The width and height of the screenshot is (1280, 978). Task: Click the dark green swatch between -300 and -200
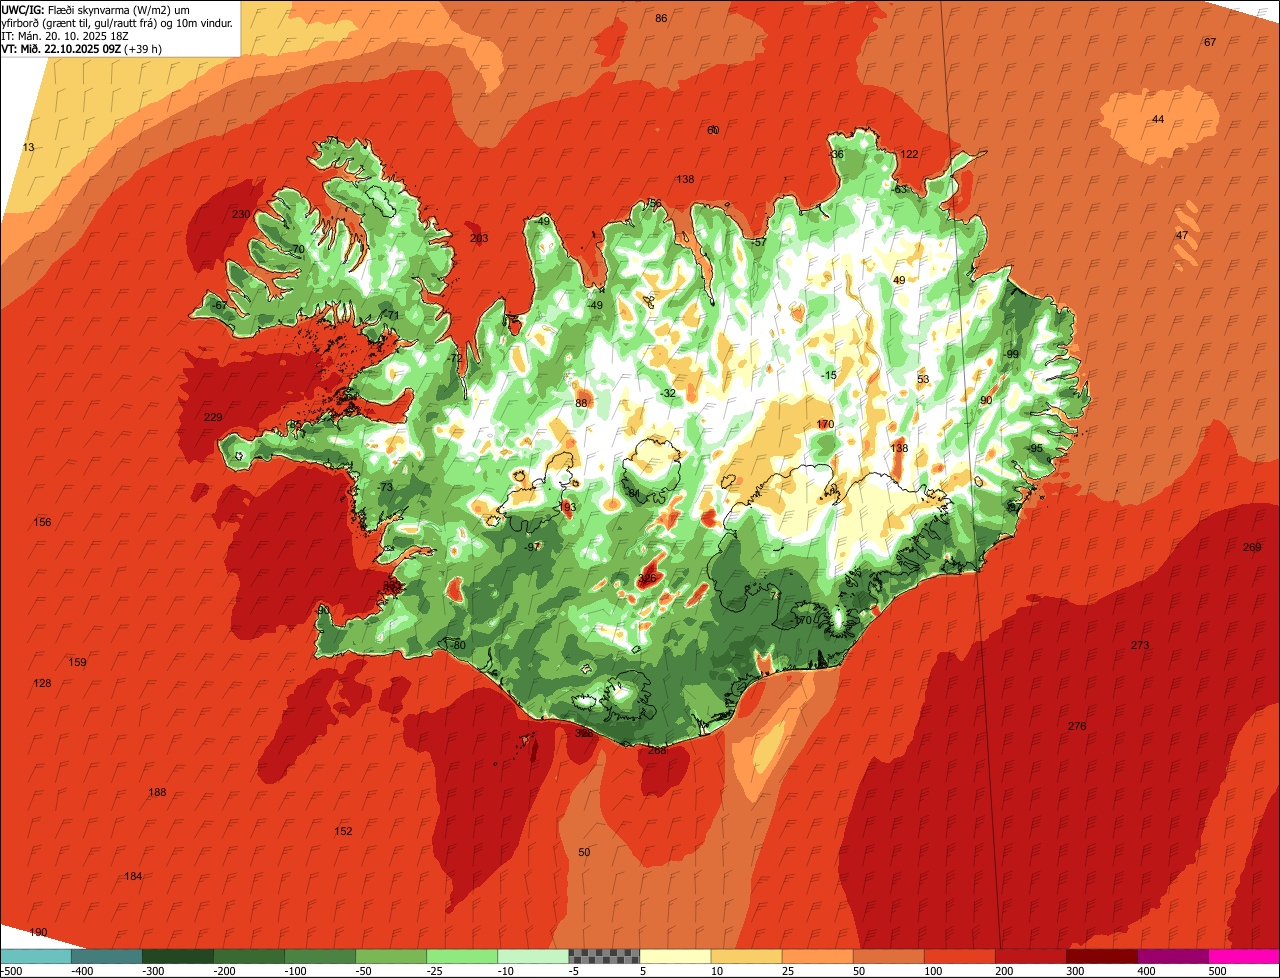click(x=178, y=956)
